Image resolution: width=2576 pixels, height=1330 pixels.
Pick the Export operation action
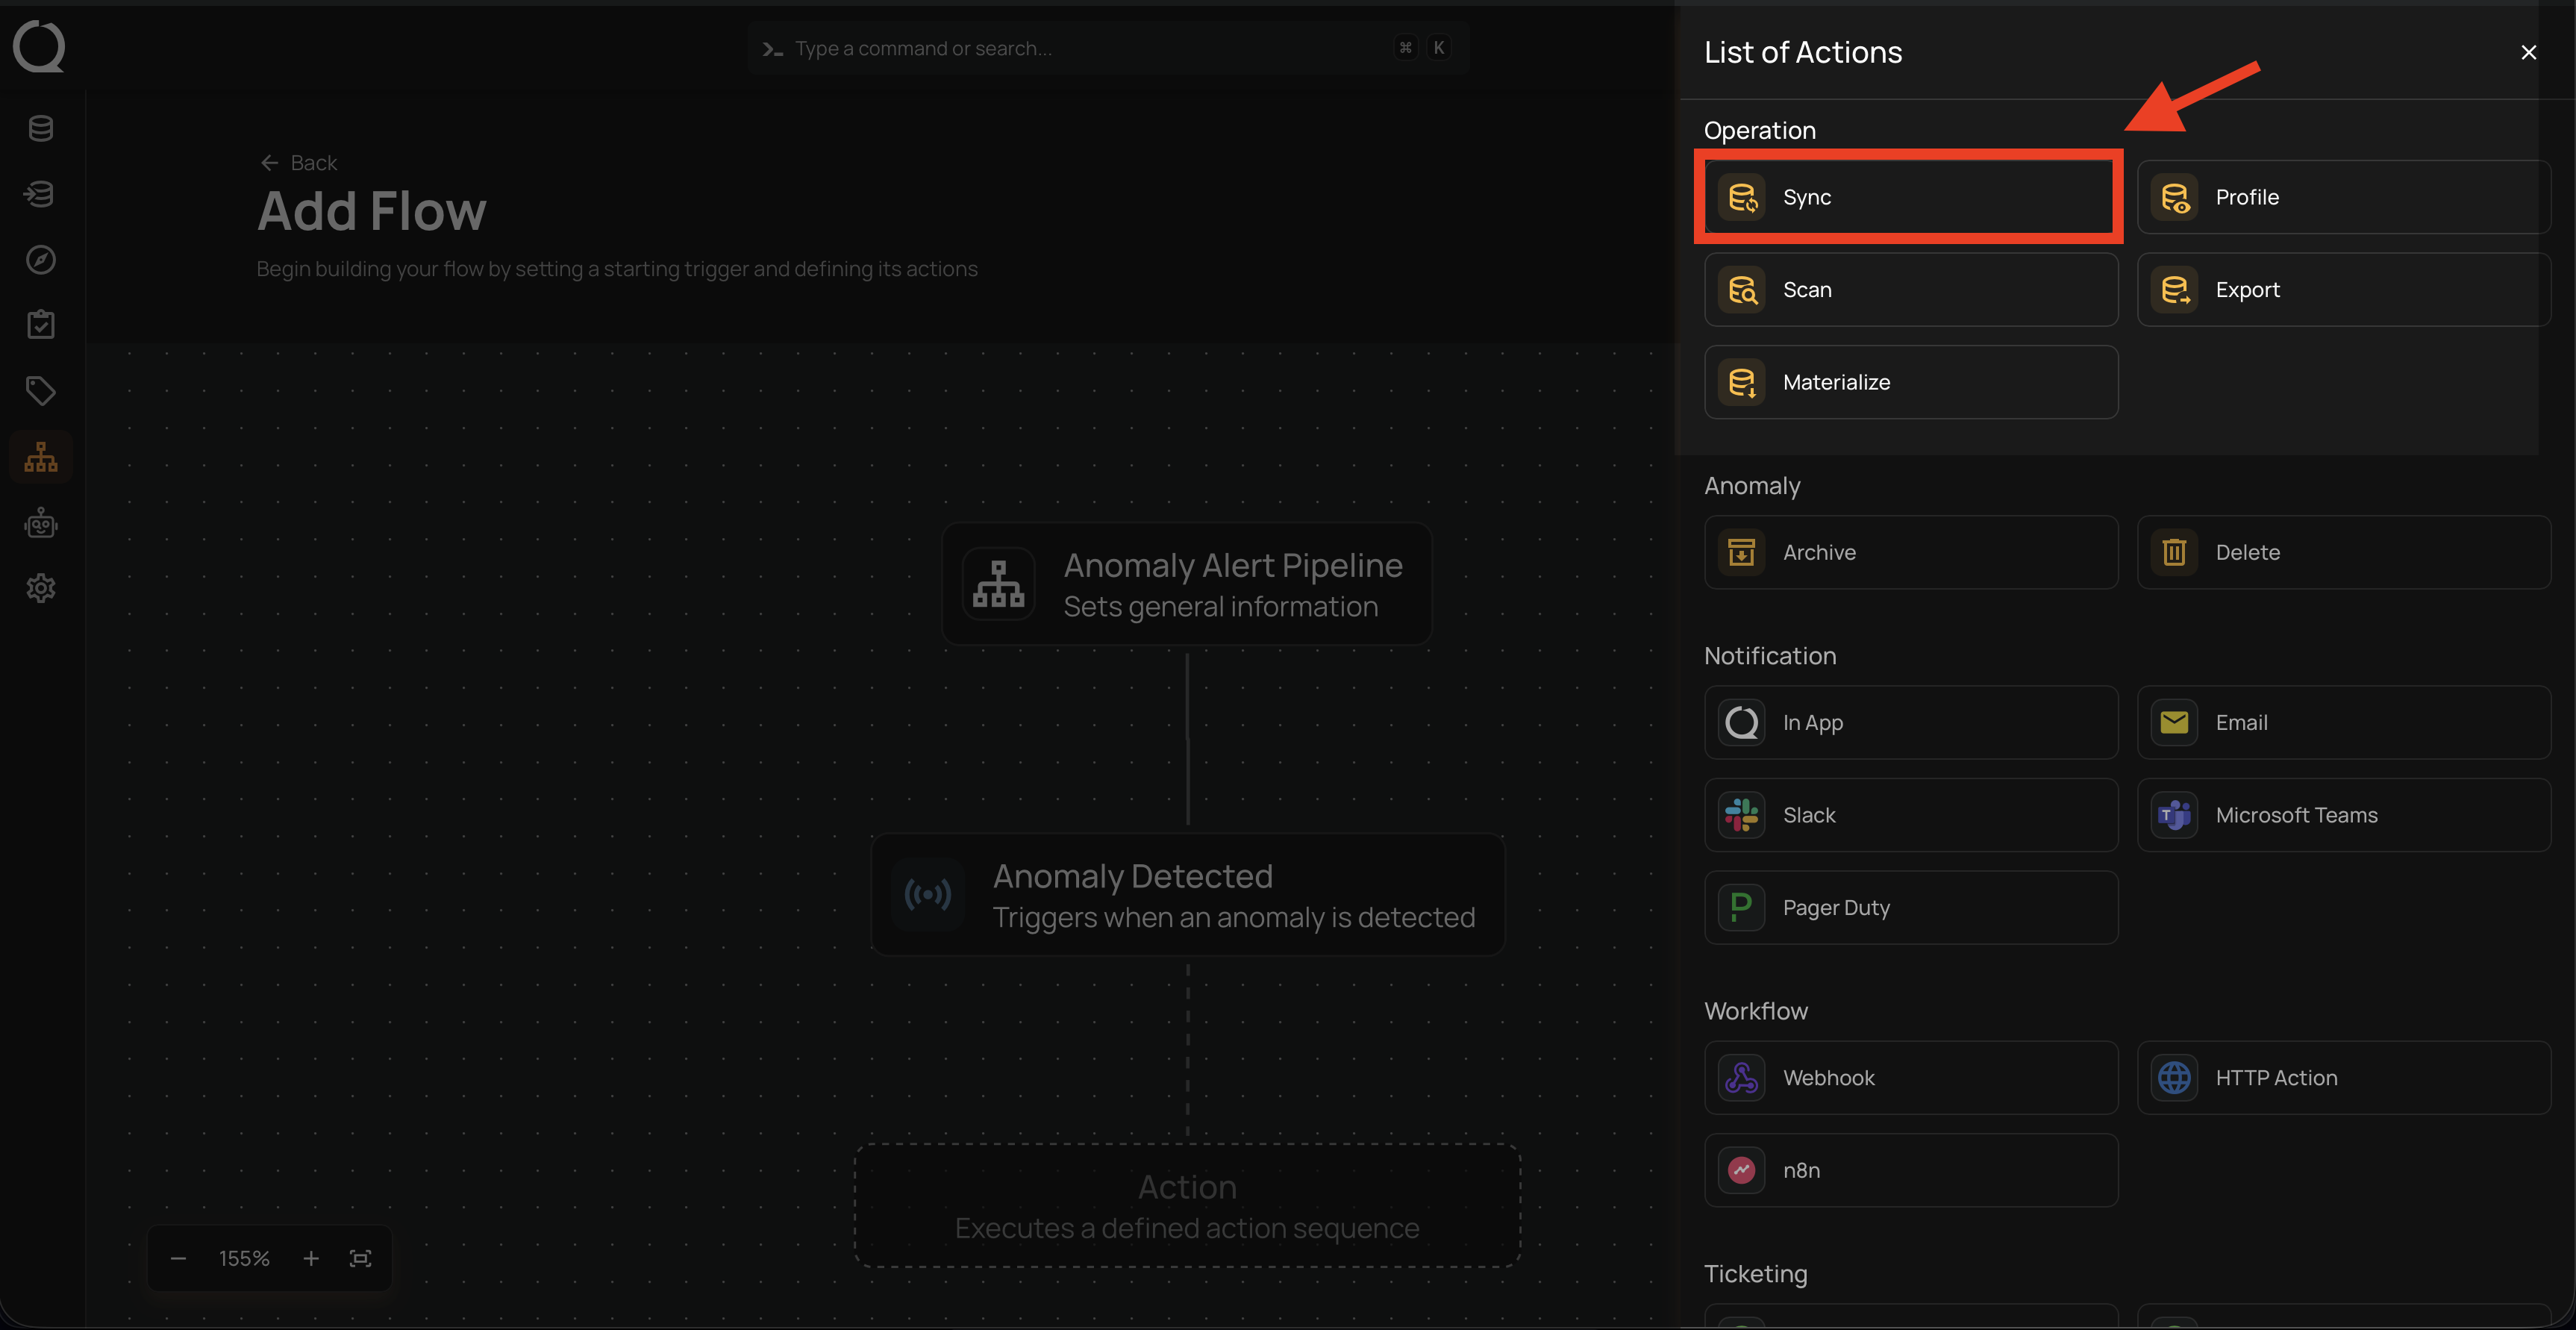click(x=2342, y=290)
